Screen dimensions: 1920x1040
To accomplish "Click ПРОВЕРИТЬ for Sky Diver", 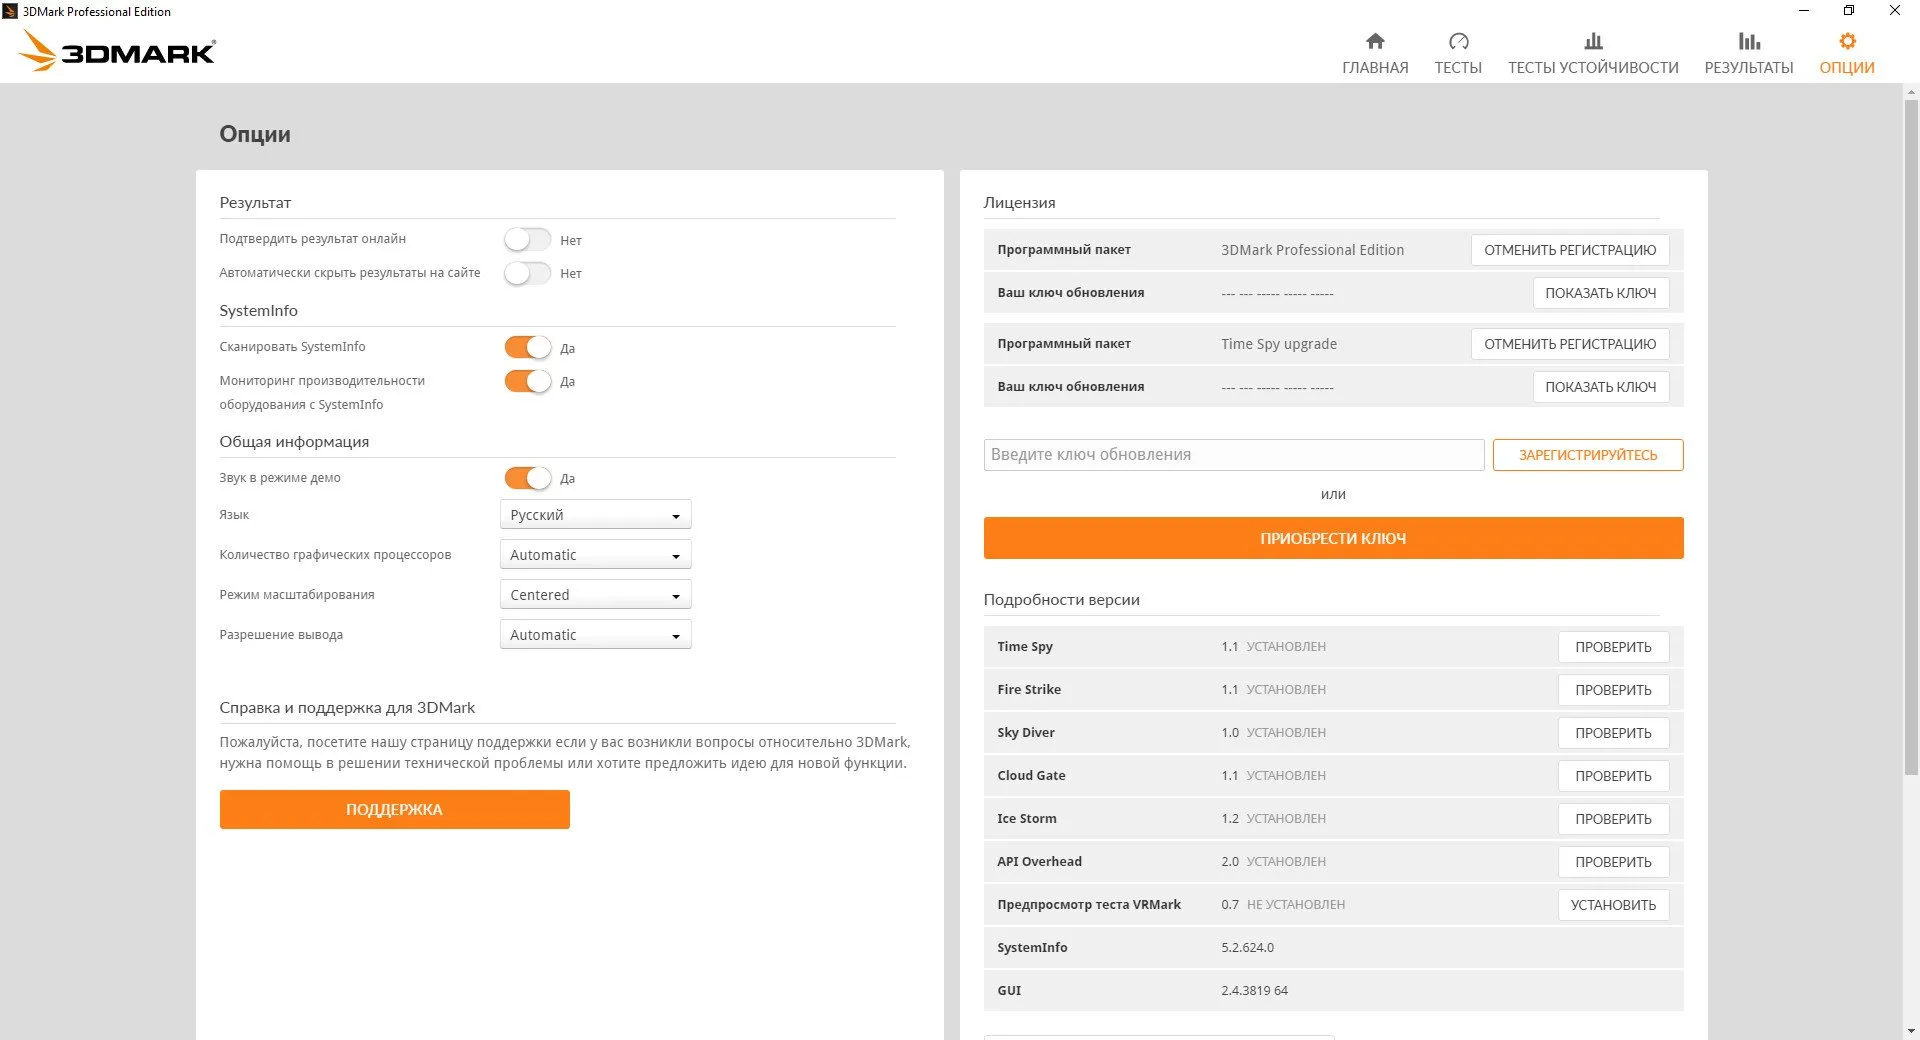I will pyautogui.click(x=1613, y=733).
